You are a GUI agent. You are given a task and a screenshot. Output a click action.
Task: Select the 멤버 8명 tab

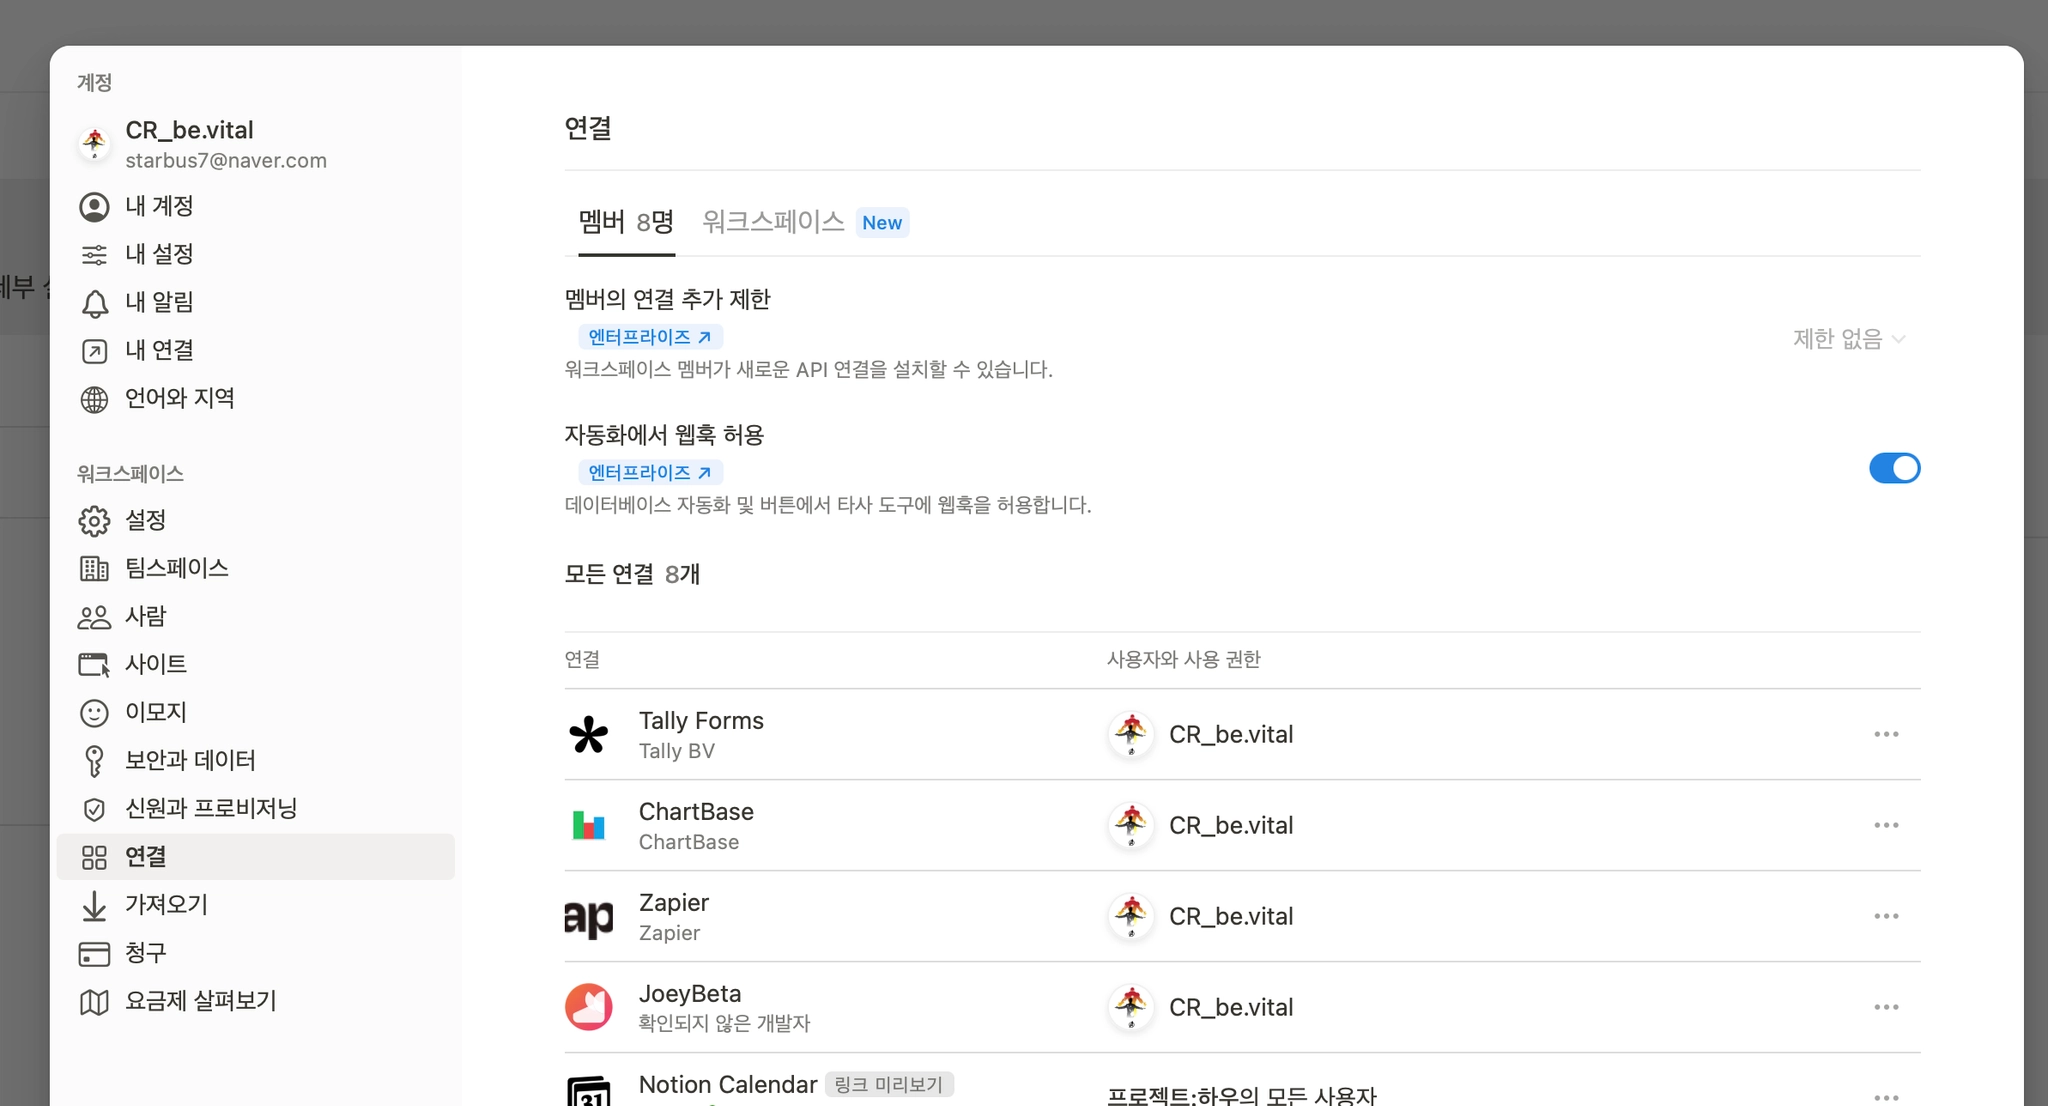point(626,222)
